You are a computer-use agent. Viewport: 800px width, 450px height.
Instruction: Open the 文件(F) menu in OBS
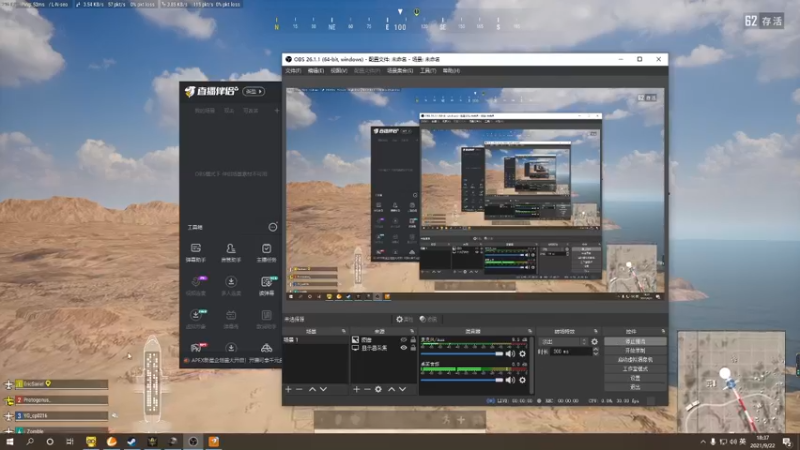coord(293,70)
